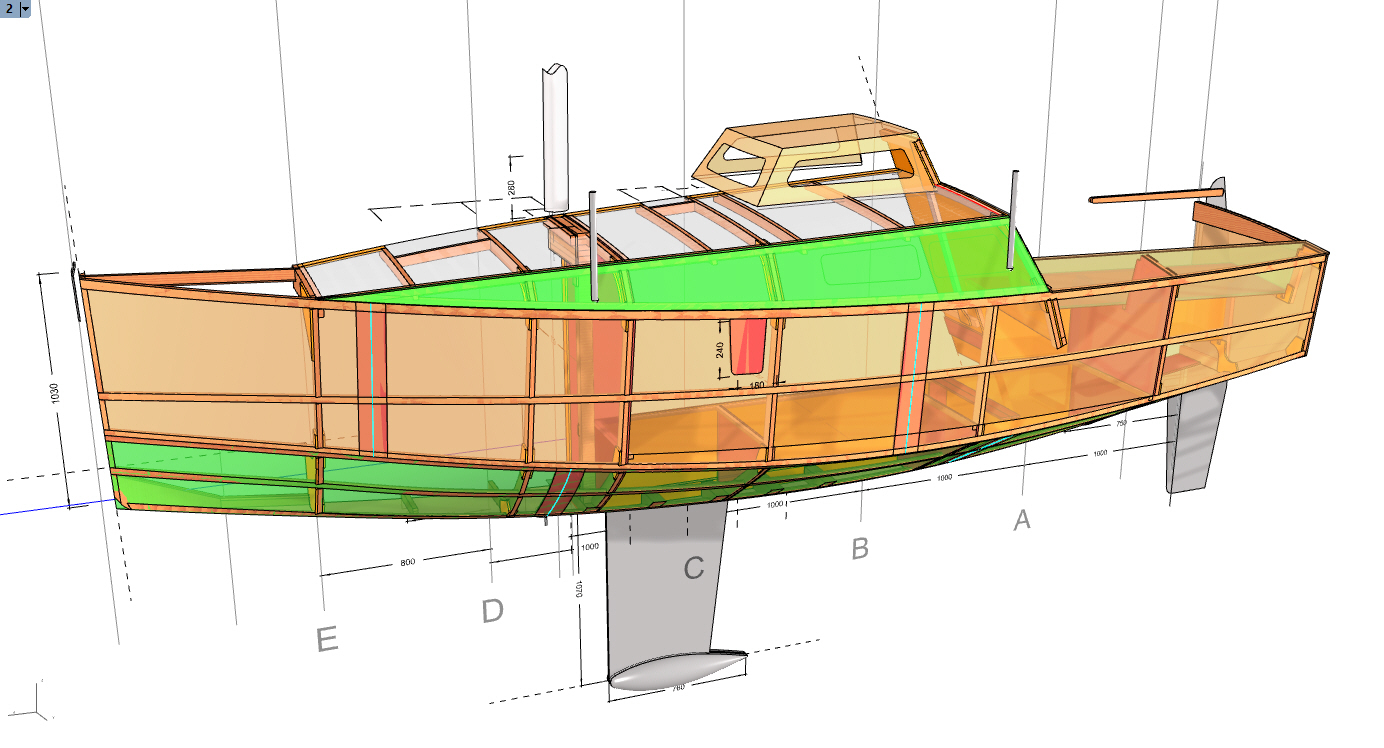Select station label "B"
This screenshot has height=748, width=1384.
pos(859,548)
